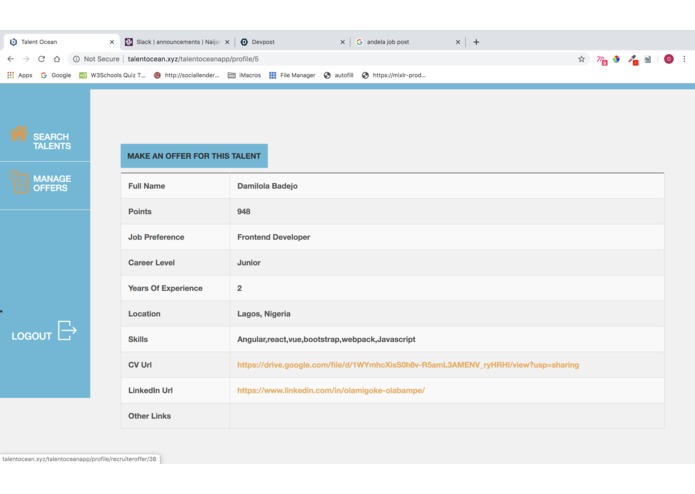
Task: Click the first extension icon after star
Action: [x=601, y=60]
